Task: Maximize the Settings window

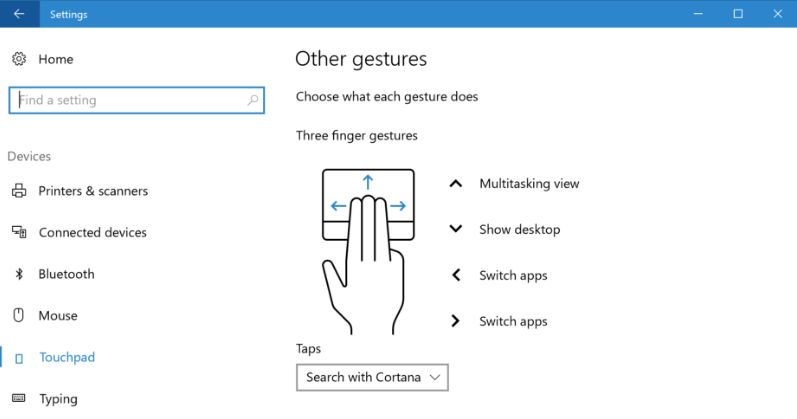Action: pos(738,14)
